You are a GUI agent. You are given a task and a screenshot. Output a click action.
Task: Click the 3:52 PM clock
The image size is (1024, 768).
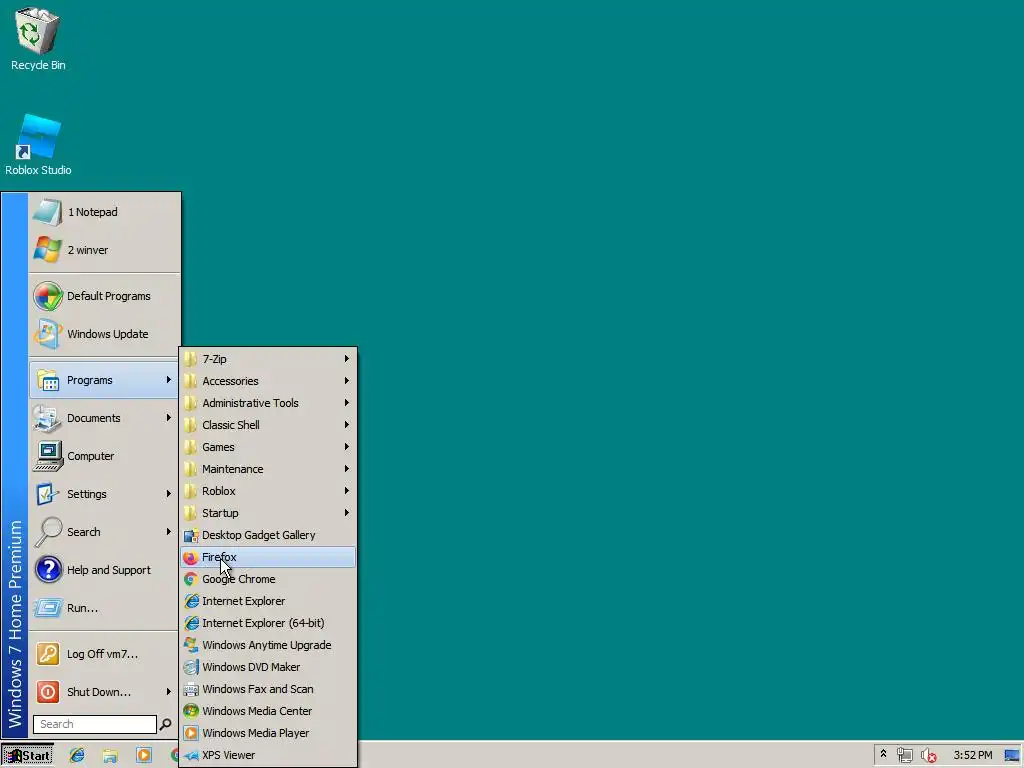click(x=972, y=756)
